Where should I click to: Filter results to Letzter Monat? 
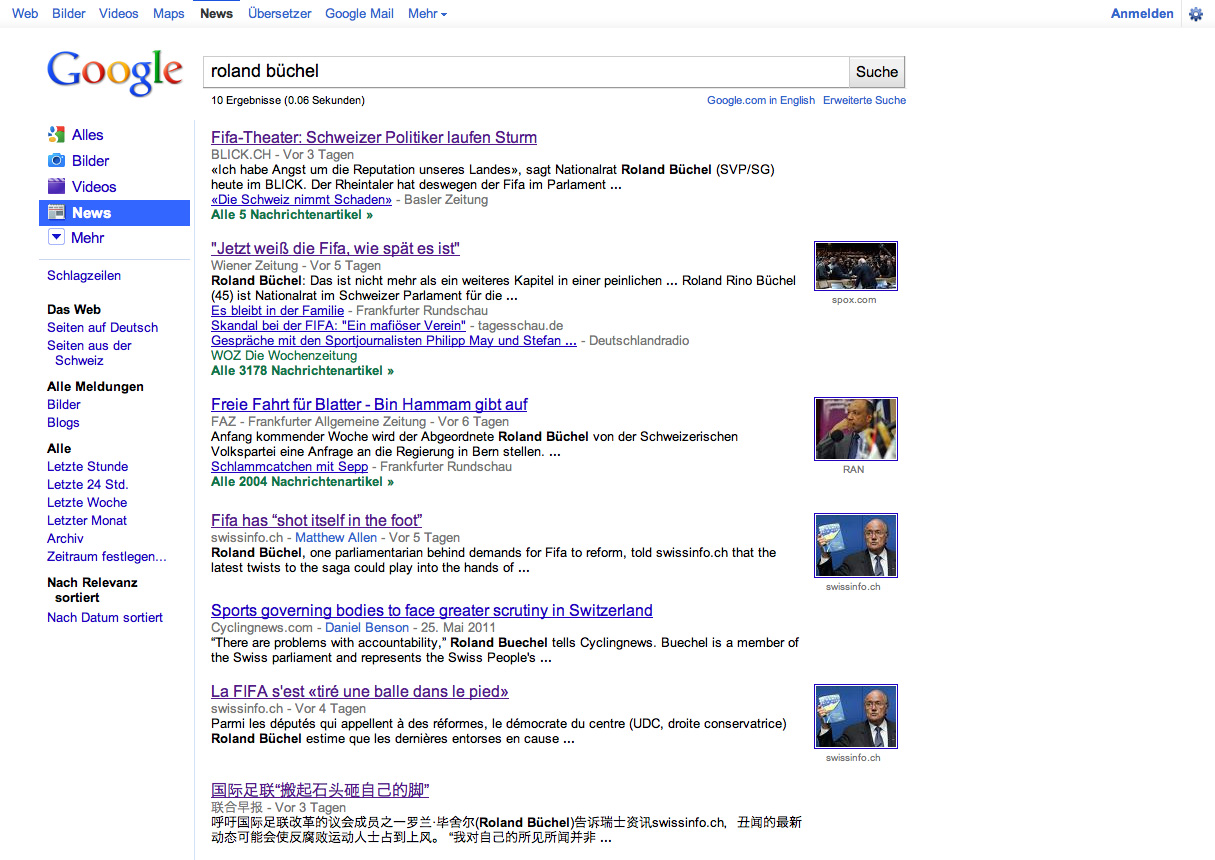(x=87, y=521)
